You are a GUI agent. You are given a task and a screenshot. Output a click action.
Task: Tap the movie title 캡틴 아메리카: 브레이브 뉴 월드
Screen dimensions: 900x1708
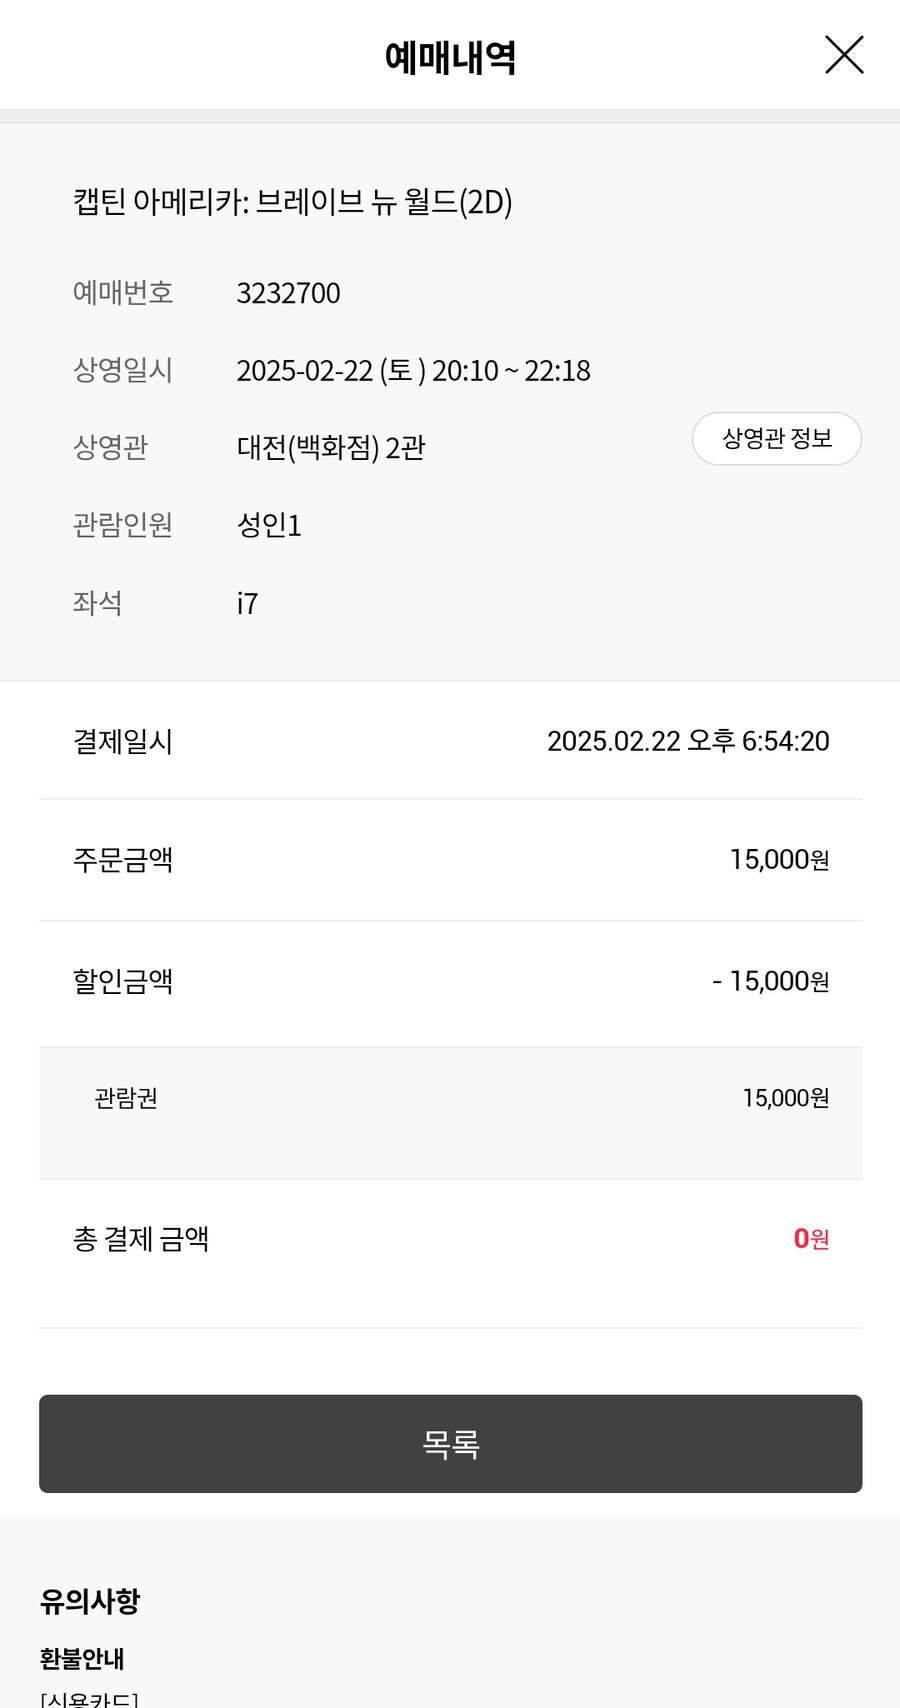point(292,202)
